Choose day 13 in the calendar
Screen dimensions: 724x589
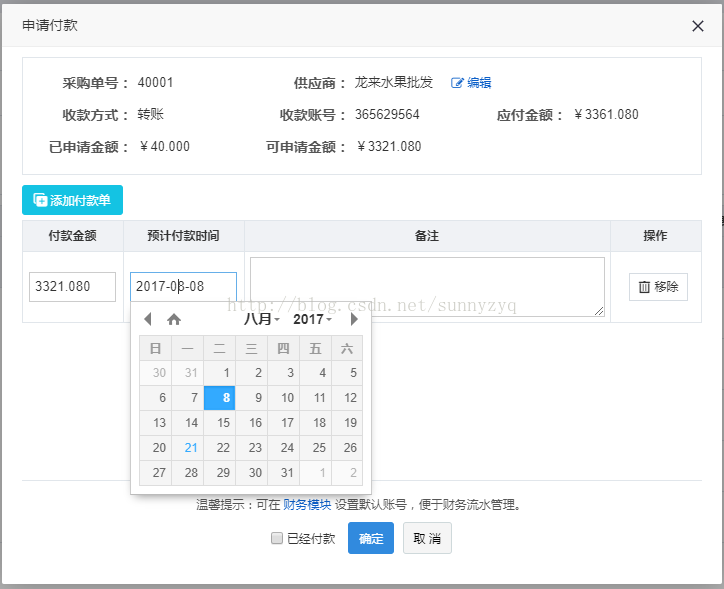(x=156, y=422)
